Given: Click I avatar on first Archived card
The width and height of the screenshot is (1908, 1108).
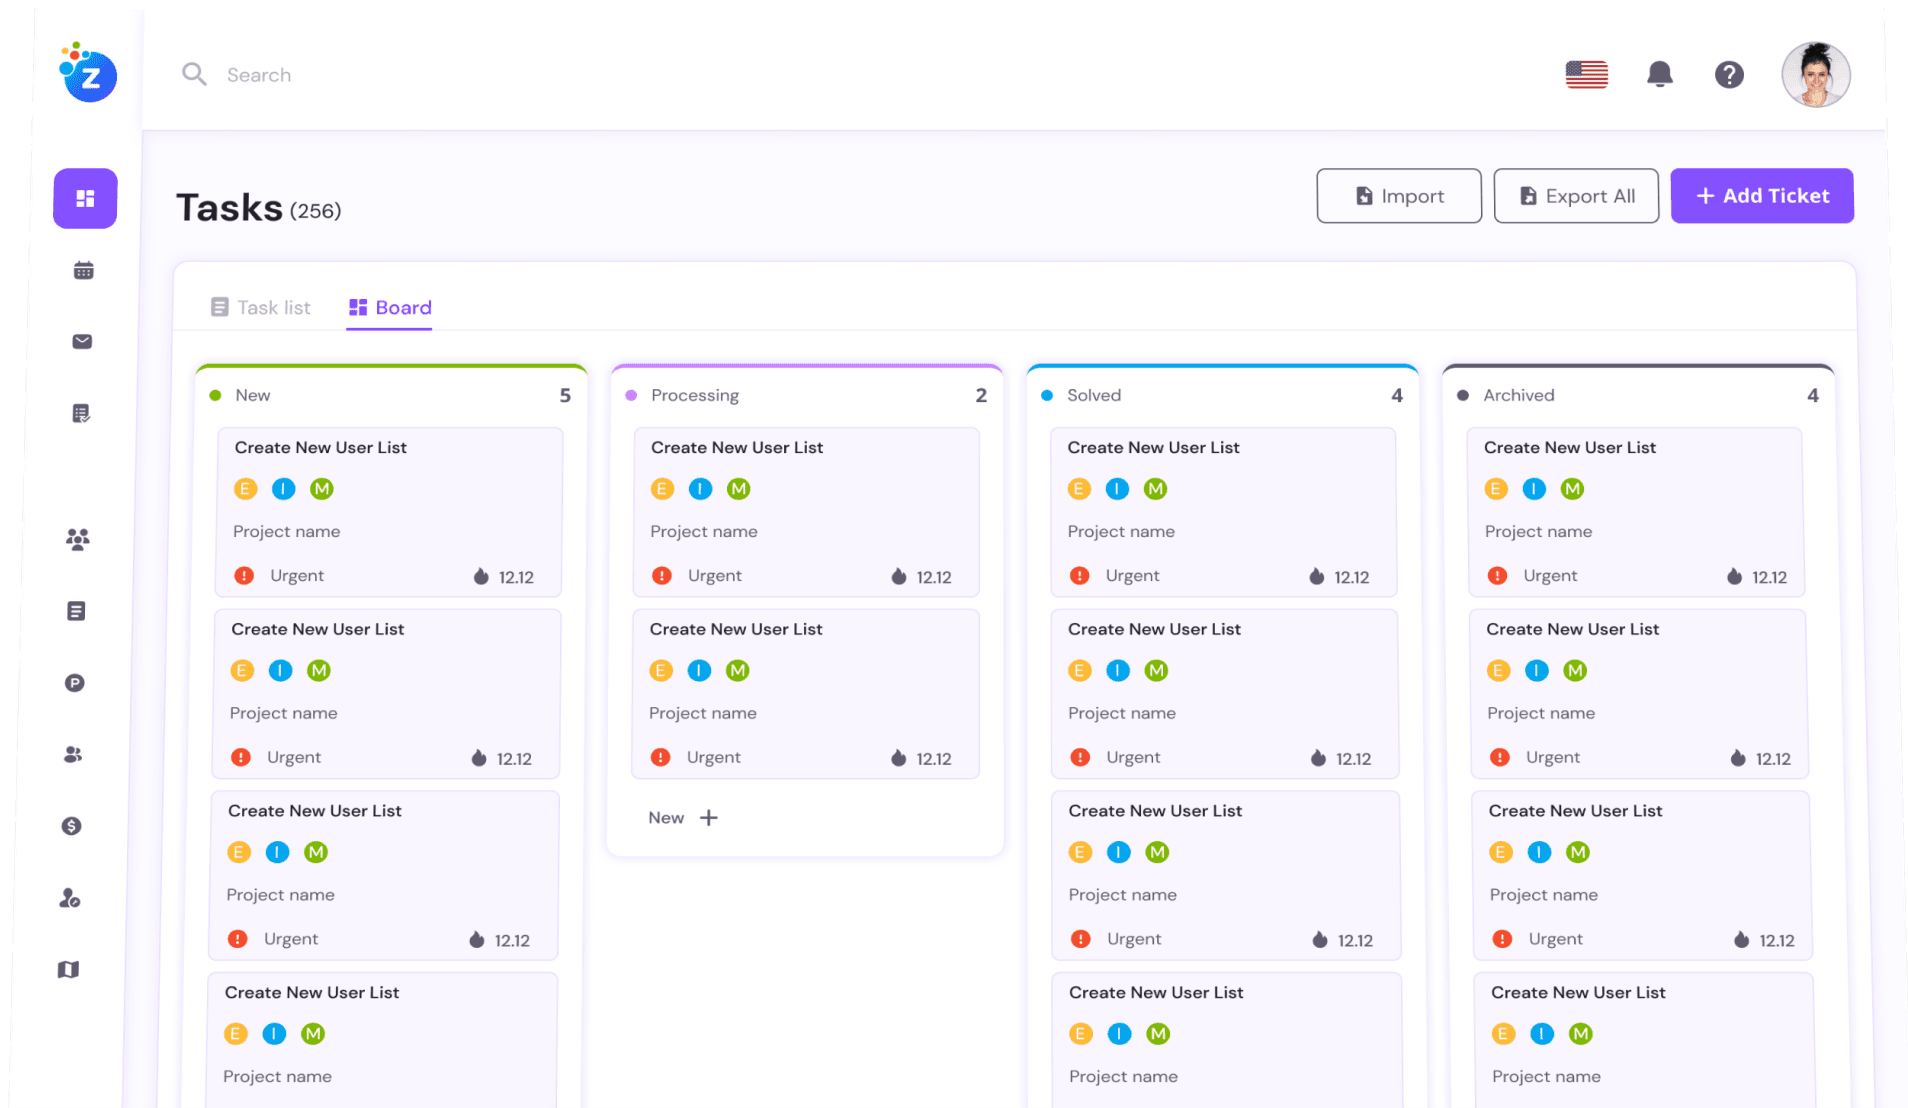Looking at the screenshot, I should click(1534, 489).
